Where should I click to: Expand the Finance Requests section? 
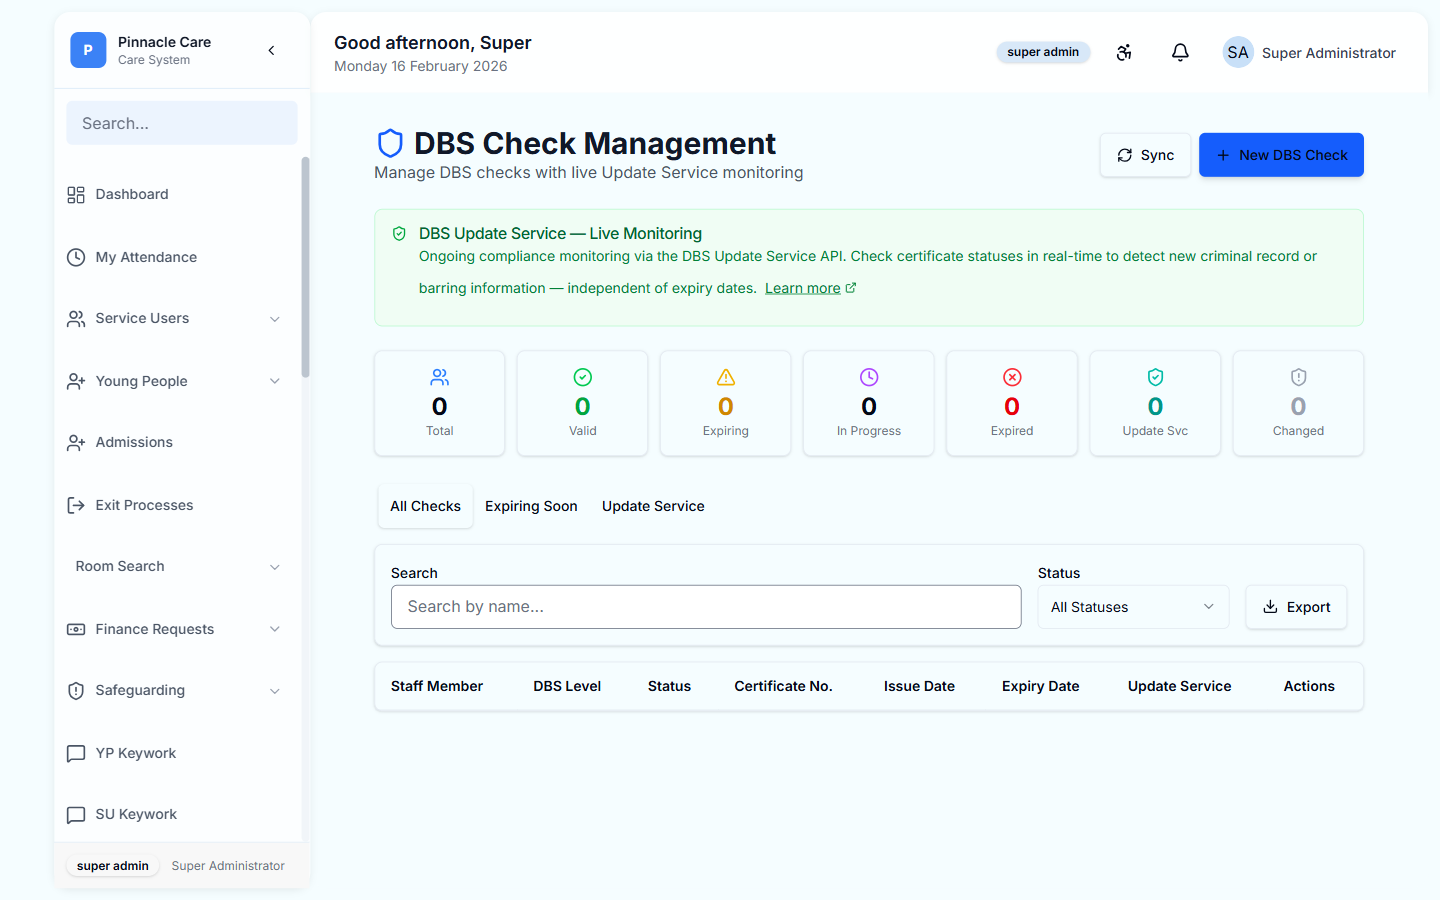275,629
